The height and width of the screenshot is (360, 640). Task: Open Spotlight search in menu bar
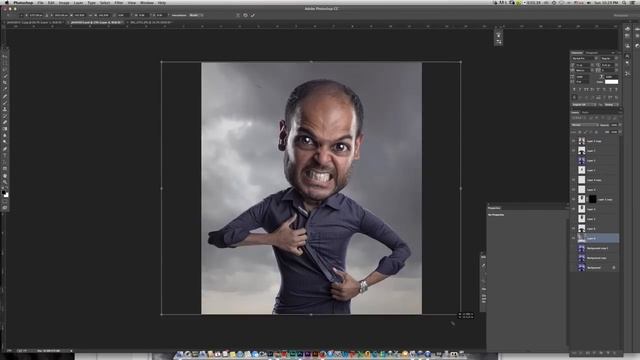624,2
